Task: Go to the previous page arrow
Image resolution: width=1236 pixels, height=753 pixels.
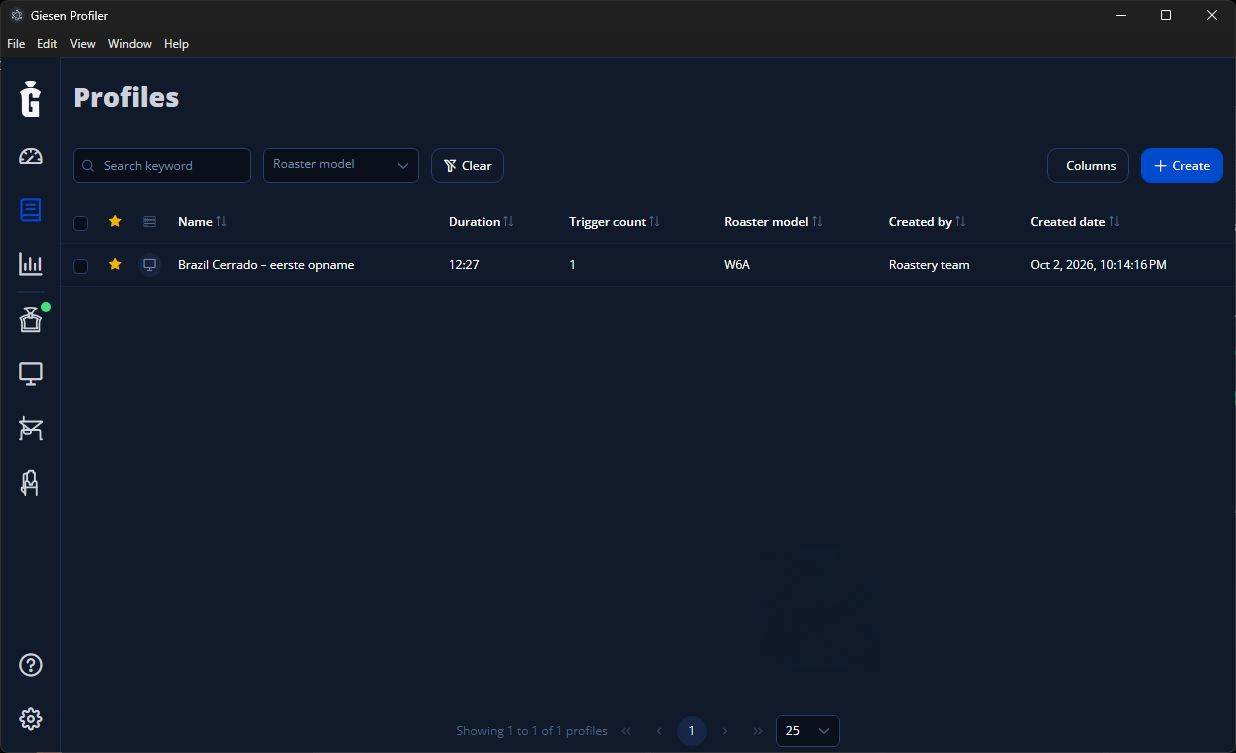Action: point(659,731)
